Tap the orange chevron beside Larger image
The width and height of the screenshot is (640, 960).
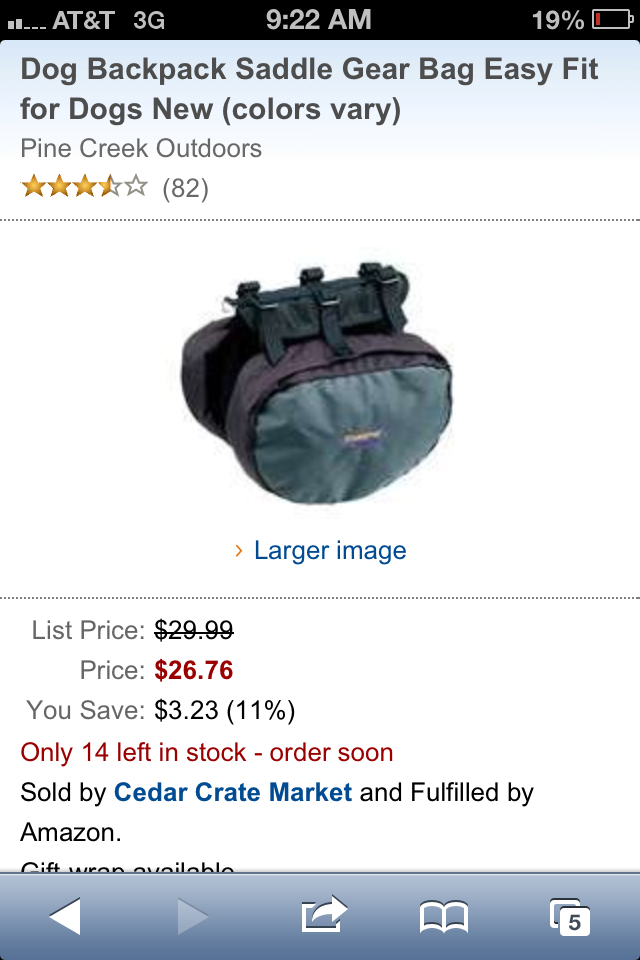(x=239, y=550)
